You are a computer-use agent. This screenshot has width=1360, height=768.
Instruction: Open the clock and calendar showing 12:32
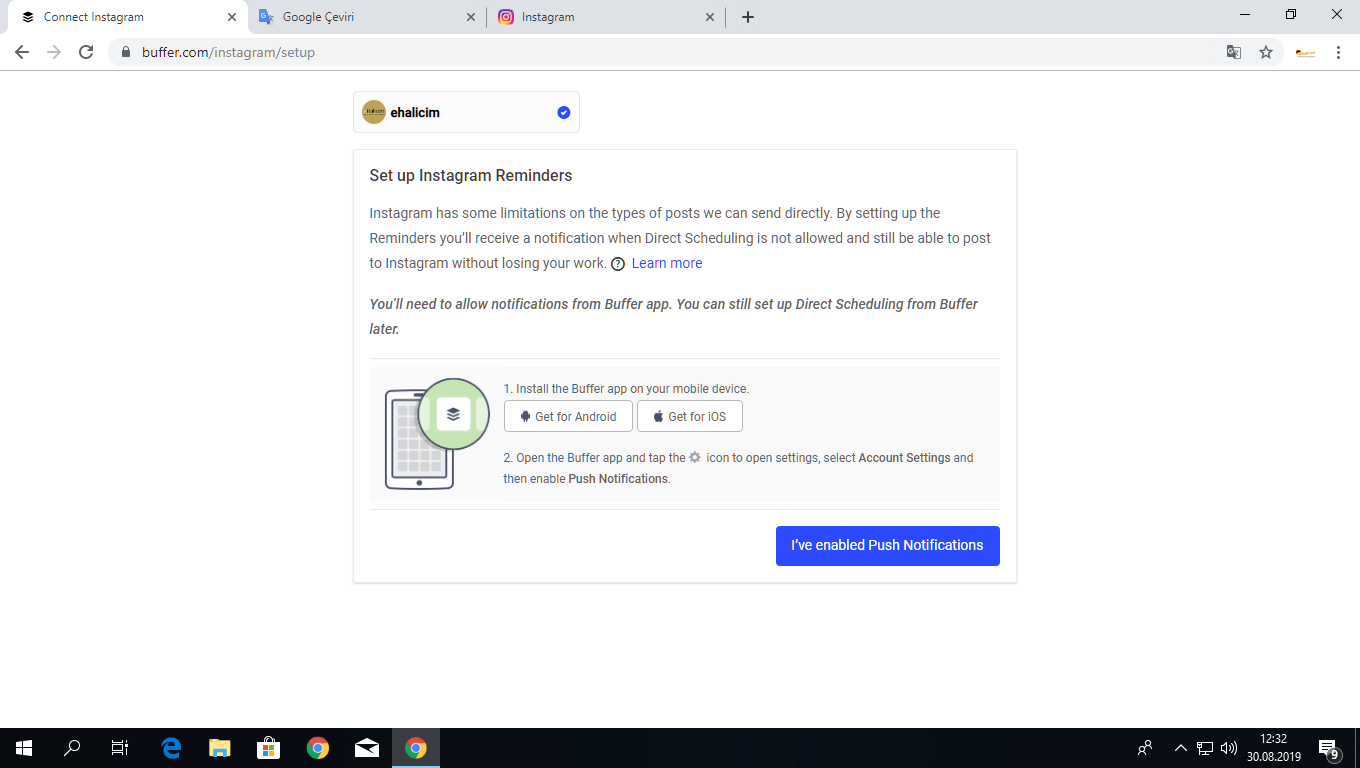tap(1274, 748)
